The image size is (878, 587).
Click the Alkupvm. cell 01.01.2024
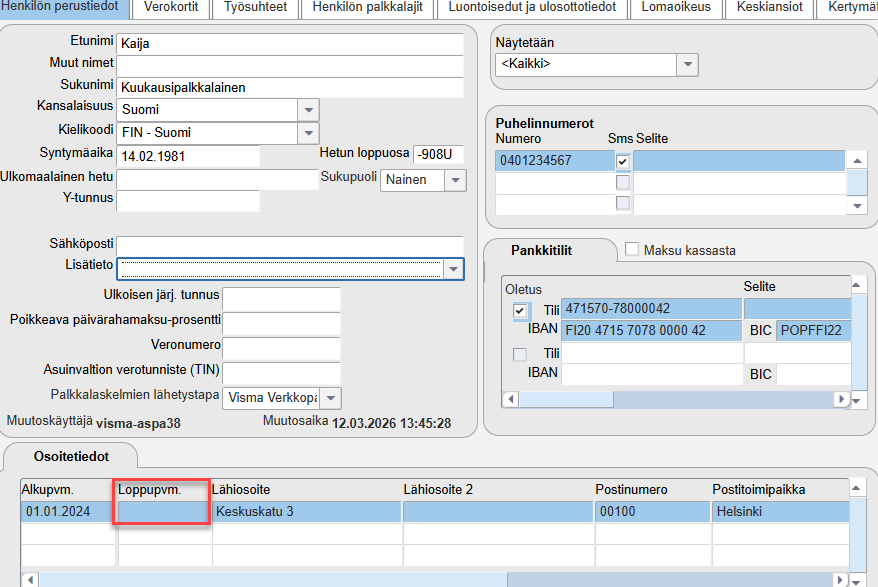(68, 512)
